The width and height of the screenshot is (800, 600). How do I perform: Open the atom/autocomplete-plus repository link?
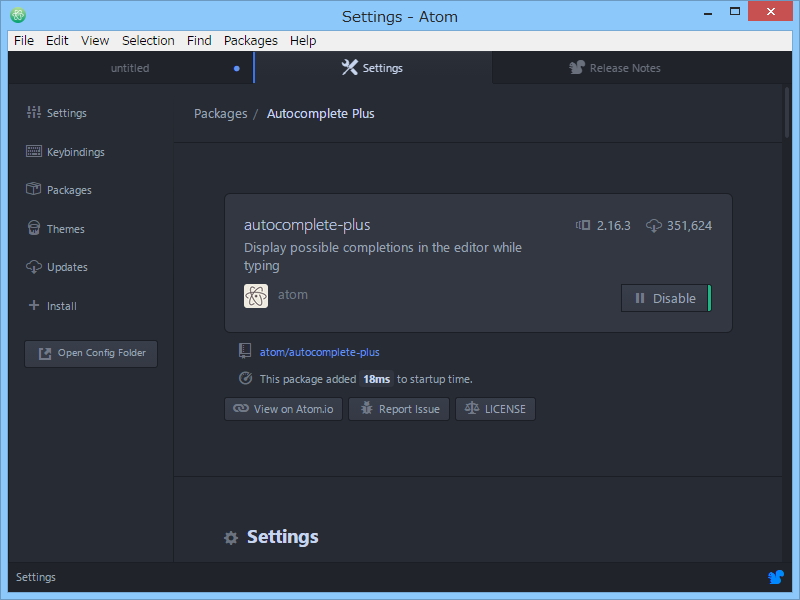click(319, 352)
